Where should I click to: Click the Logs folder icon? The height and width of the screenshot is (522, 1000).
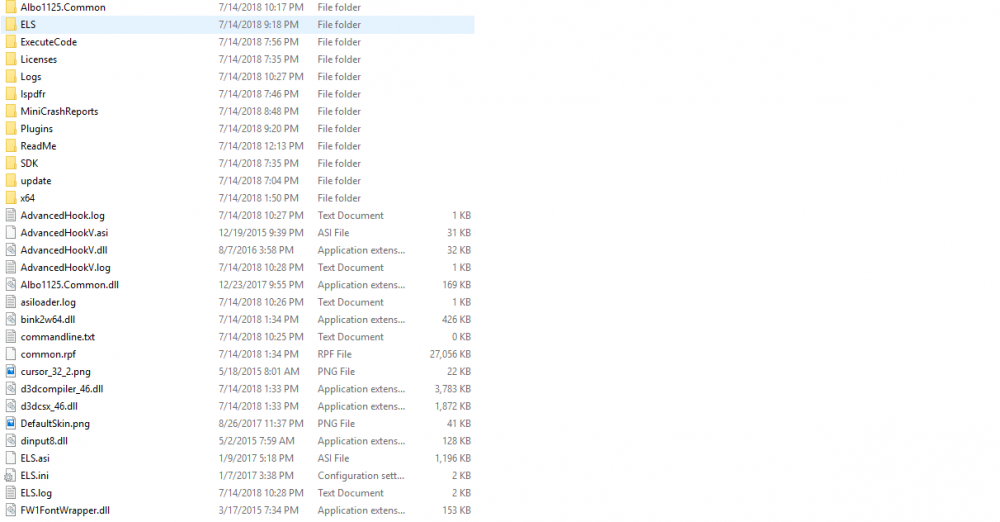10,76
